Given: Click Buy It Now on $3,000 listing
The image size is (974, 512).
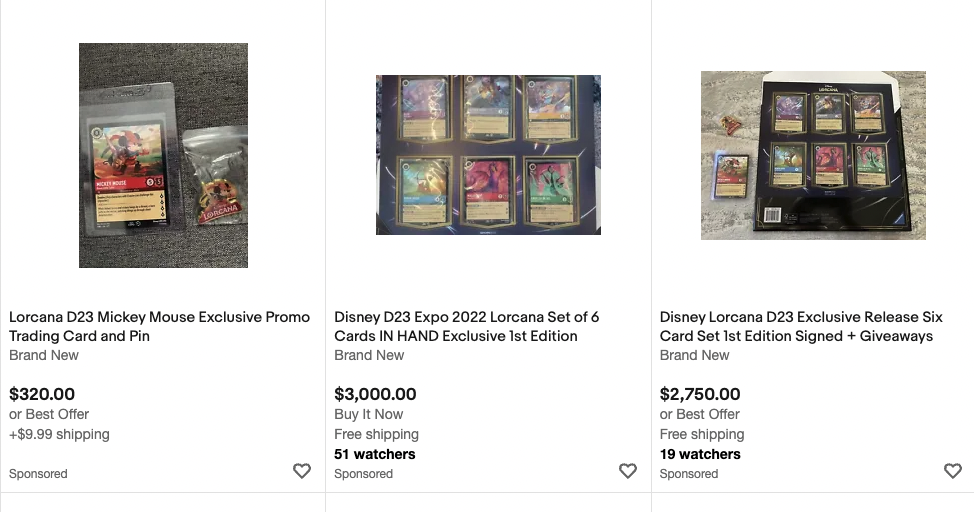Looking at the screenshot, I should click(369, 414).
